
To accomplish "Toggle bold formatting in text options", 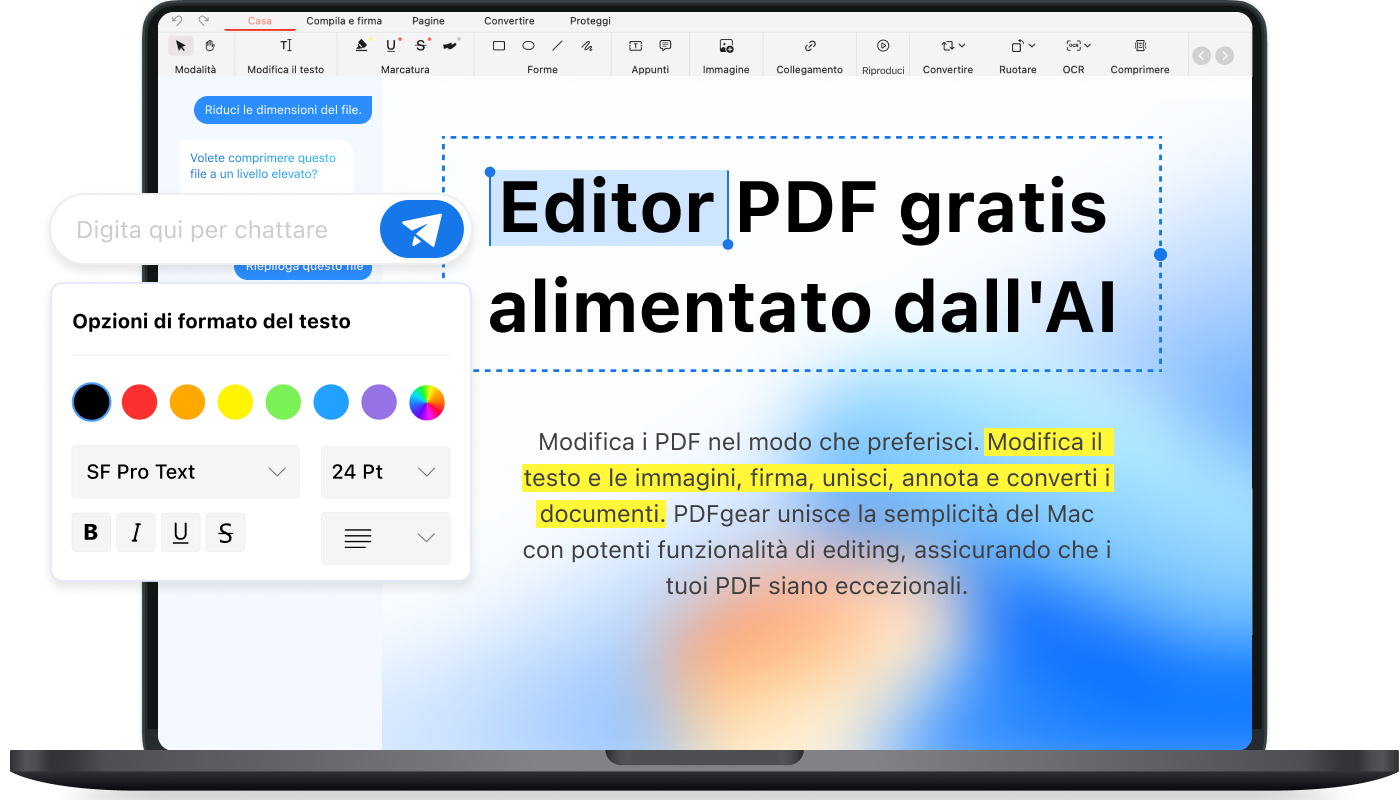I will [91, 532].
